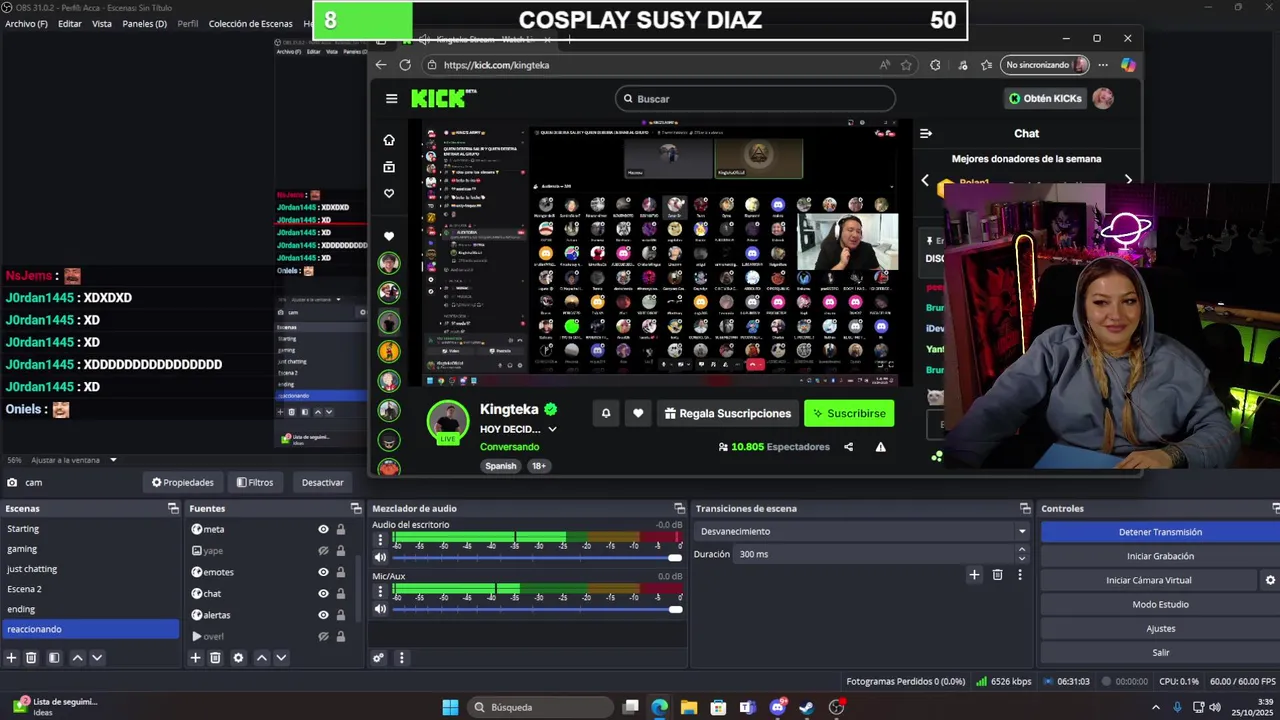
Task: Add Kick page to browser favorites star
Action: 906,65
